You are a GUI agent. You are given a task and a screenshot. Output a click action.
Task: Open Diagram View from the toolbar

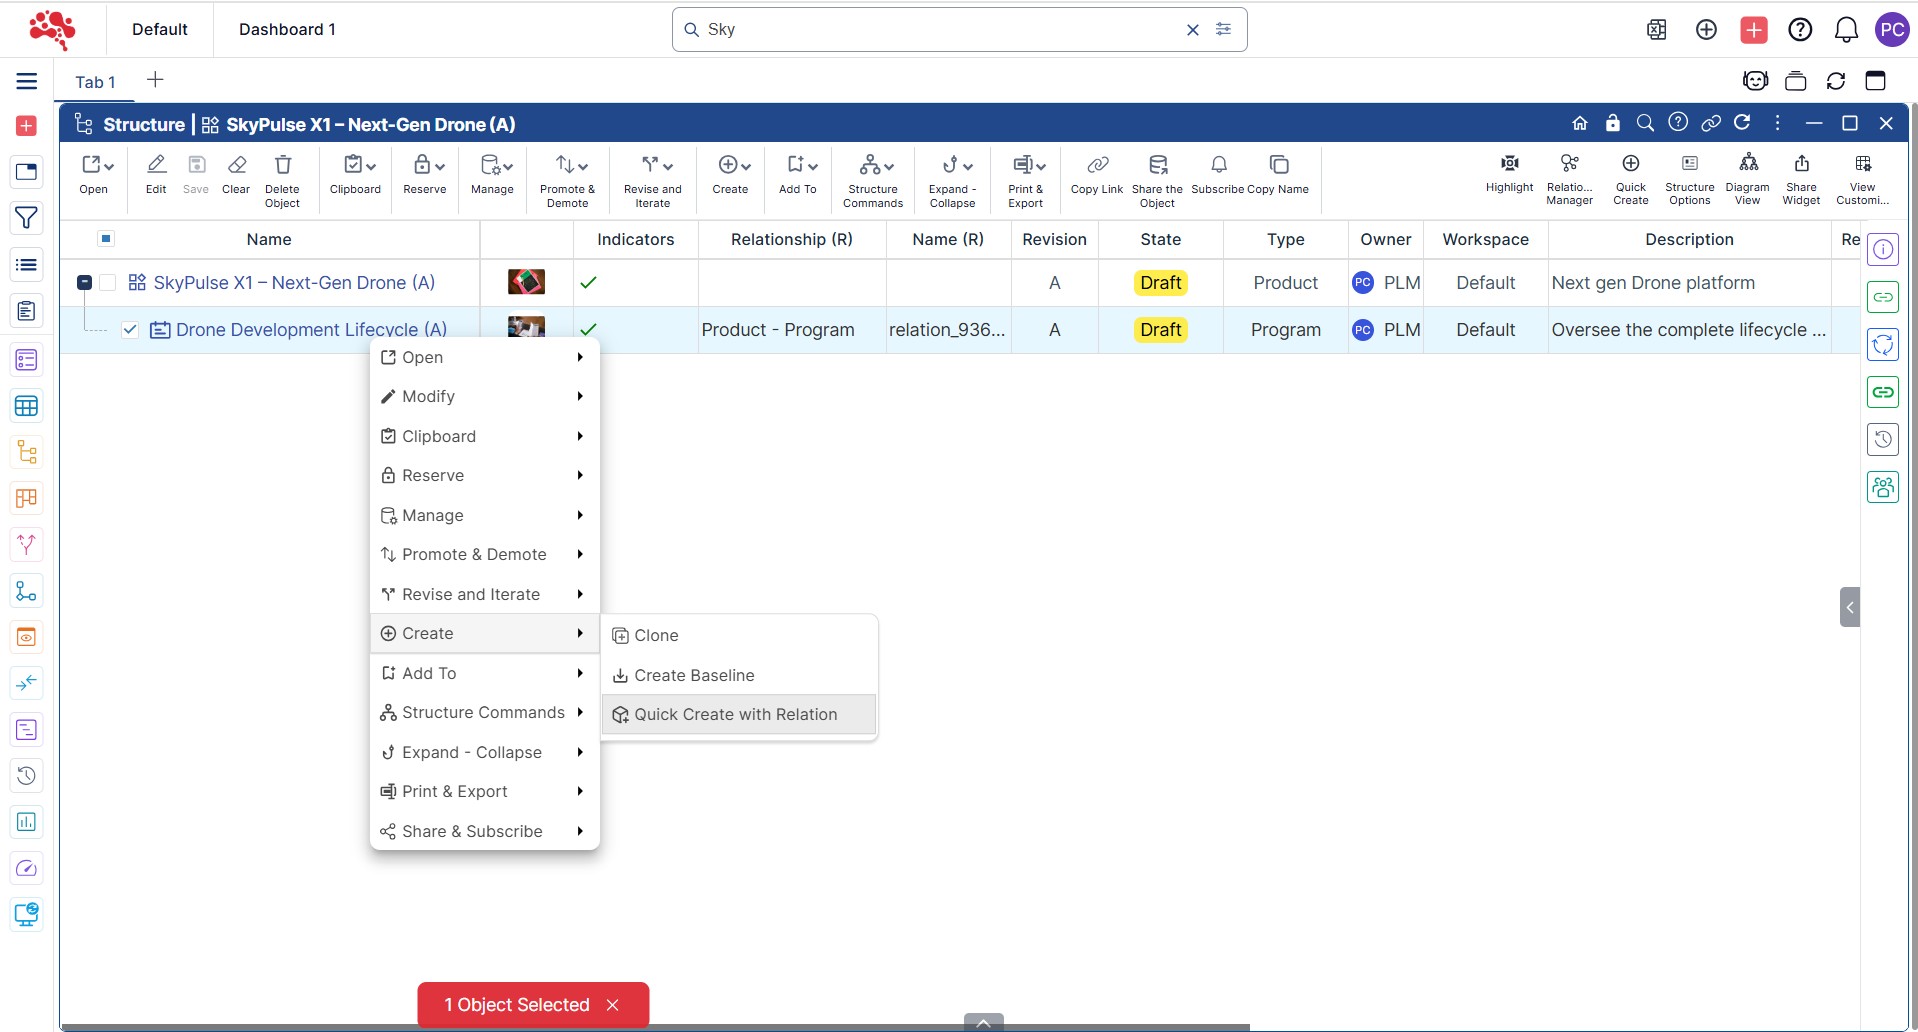coord(1747,164)
